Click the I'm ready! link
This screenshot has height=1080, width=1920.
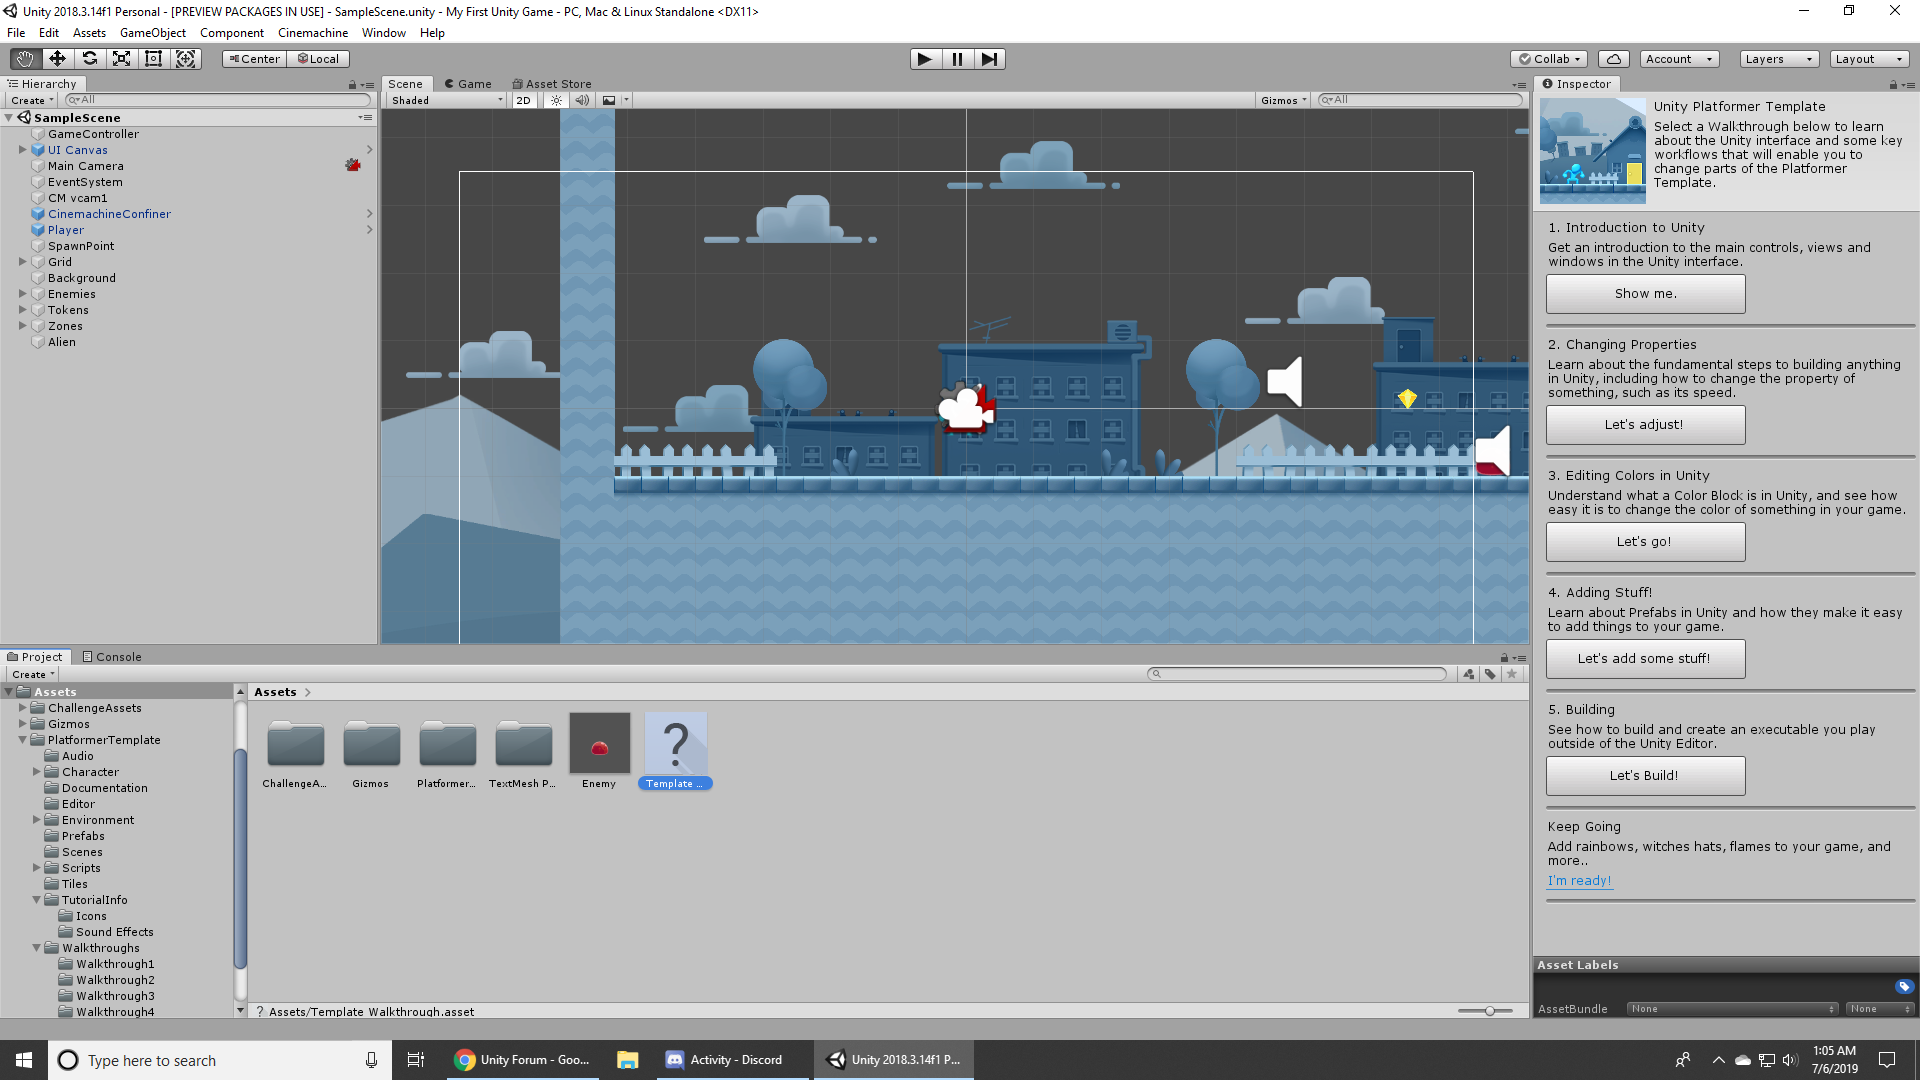click(1579, 881)
